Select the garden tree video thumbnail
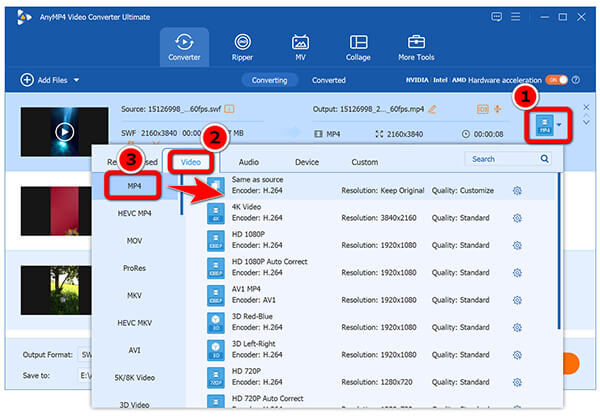This screenshot has height=419, width=600. [x=56, y=290]
